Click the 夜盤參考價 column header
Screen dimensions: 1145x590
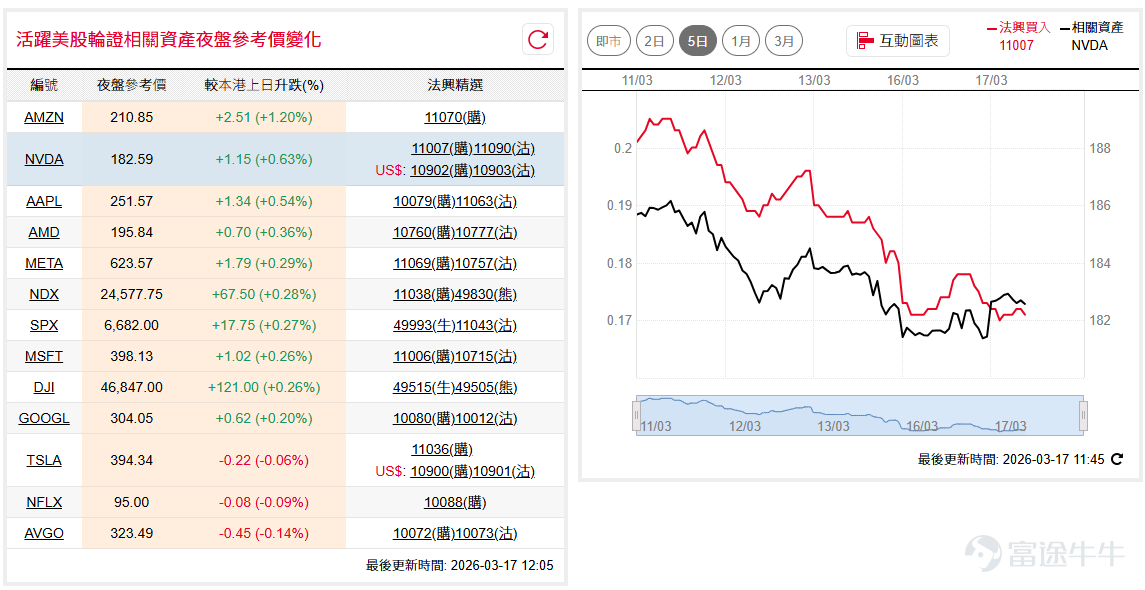tap(131, 85)
